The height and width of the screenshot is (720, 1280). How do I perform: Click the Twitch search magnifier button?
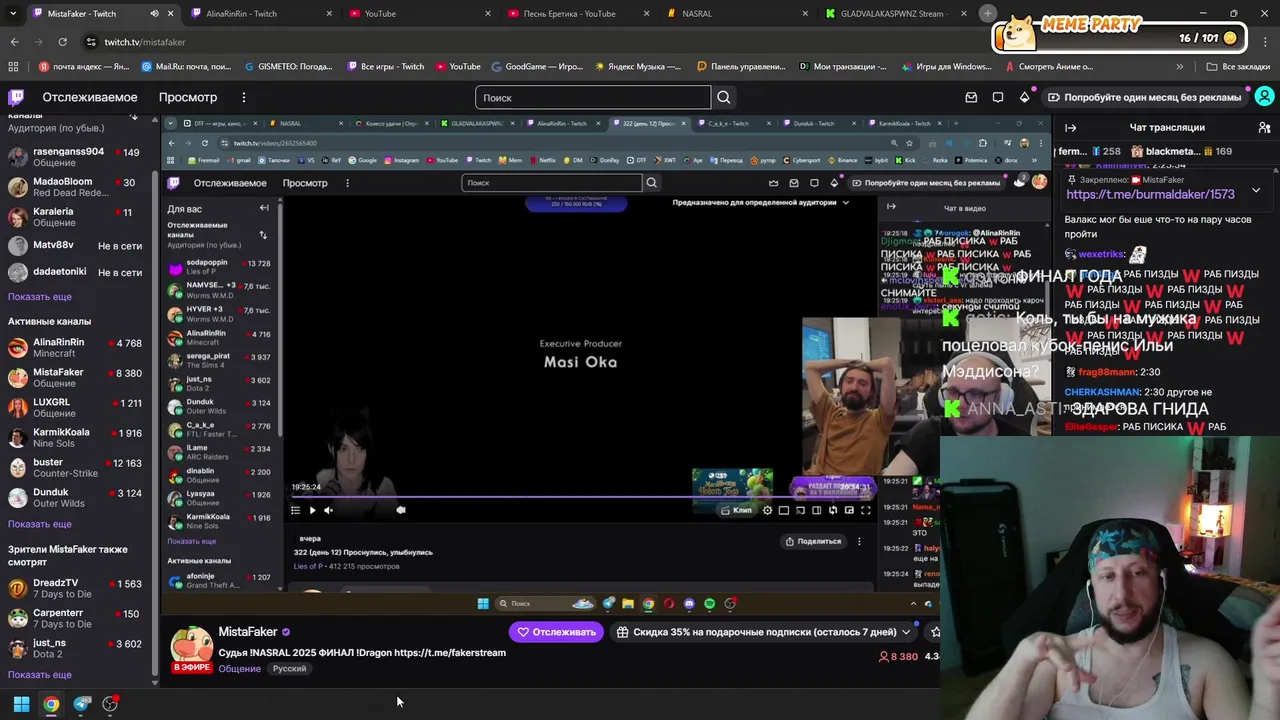pos(724,97)
